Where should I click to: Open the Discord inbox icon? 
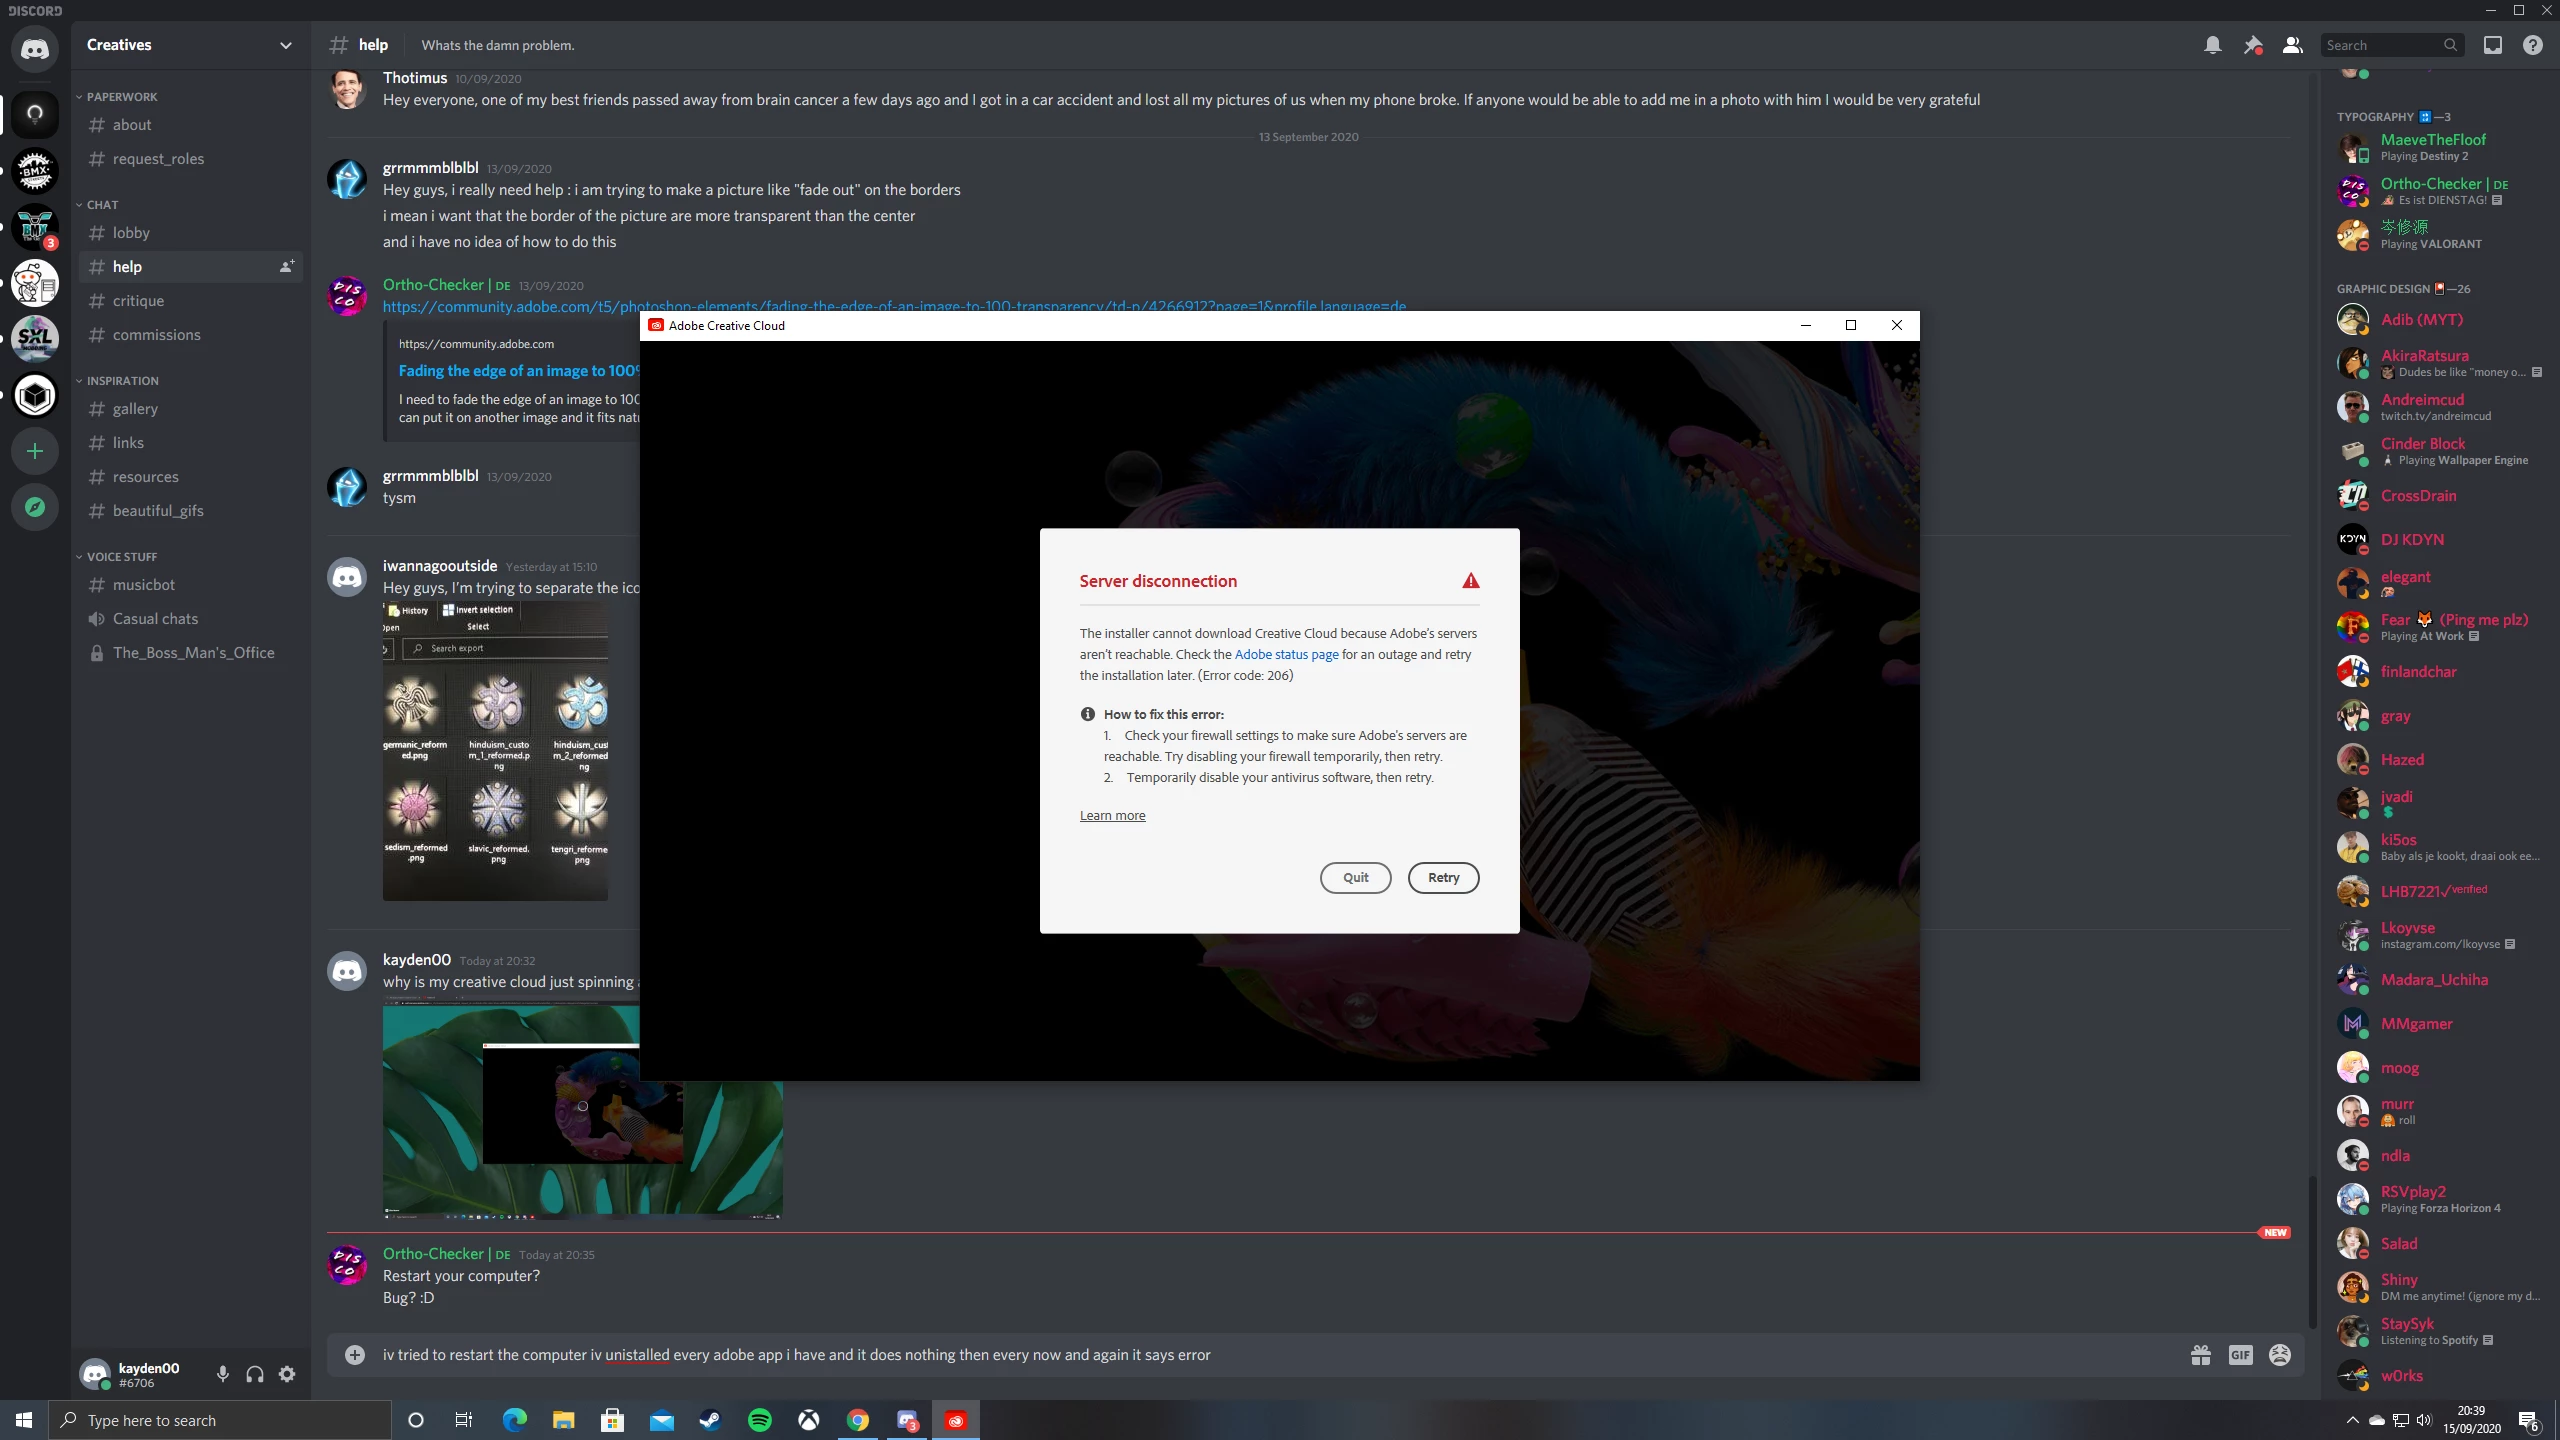(2492, 45)
